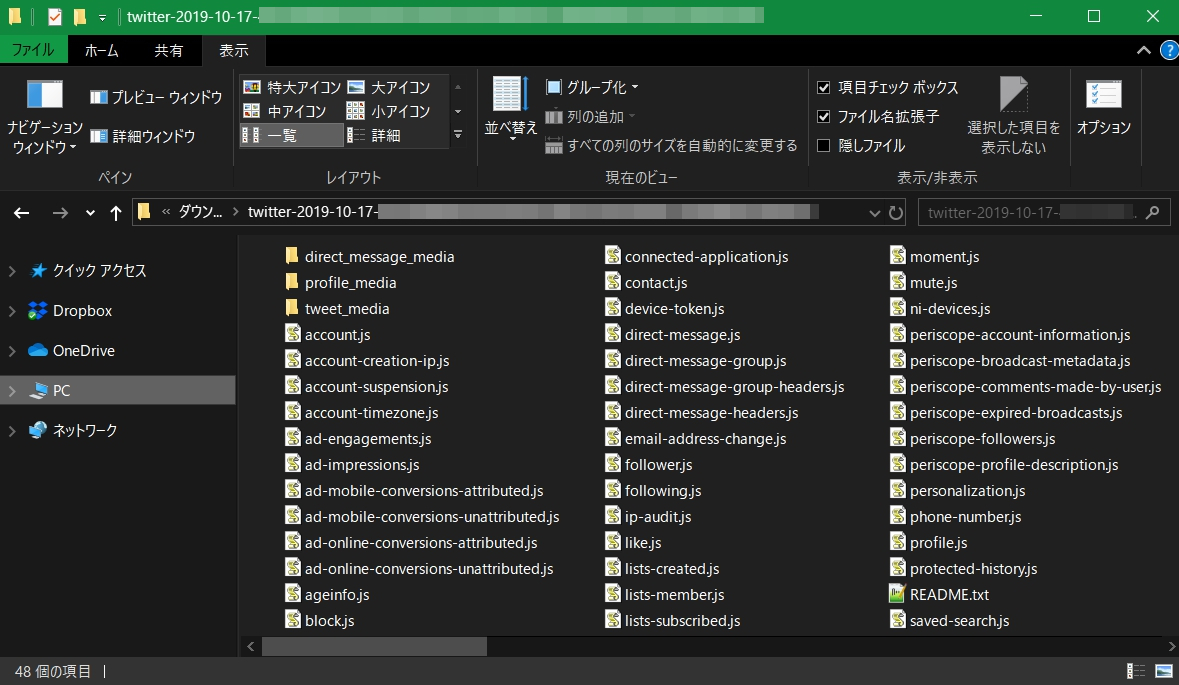
Task: Select the phone-number.js file
Action: tap(956, 517)
